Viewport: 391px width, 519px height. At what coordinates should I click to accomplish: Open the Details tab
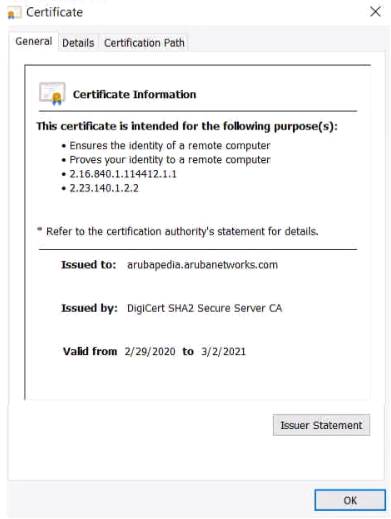(78, 43)
